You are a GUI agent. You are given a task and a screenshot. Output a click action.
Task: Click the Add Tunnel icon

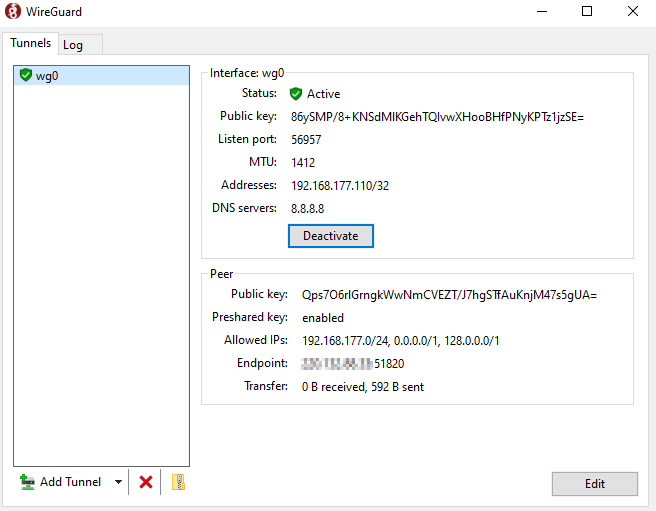(27, 482)
